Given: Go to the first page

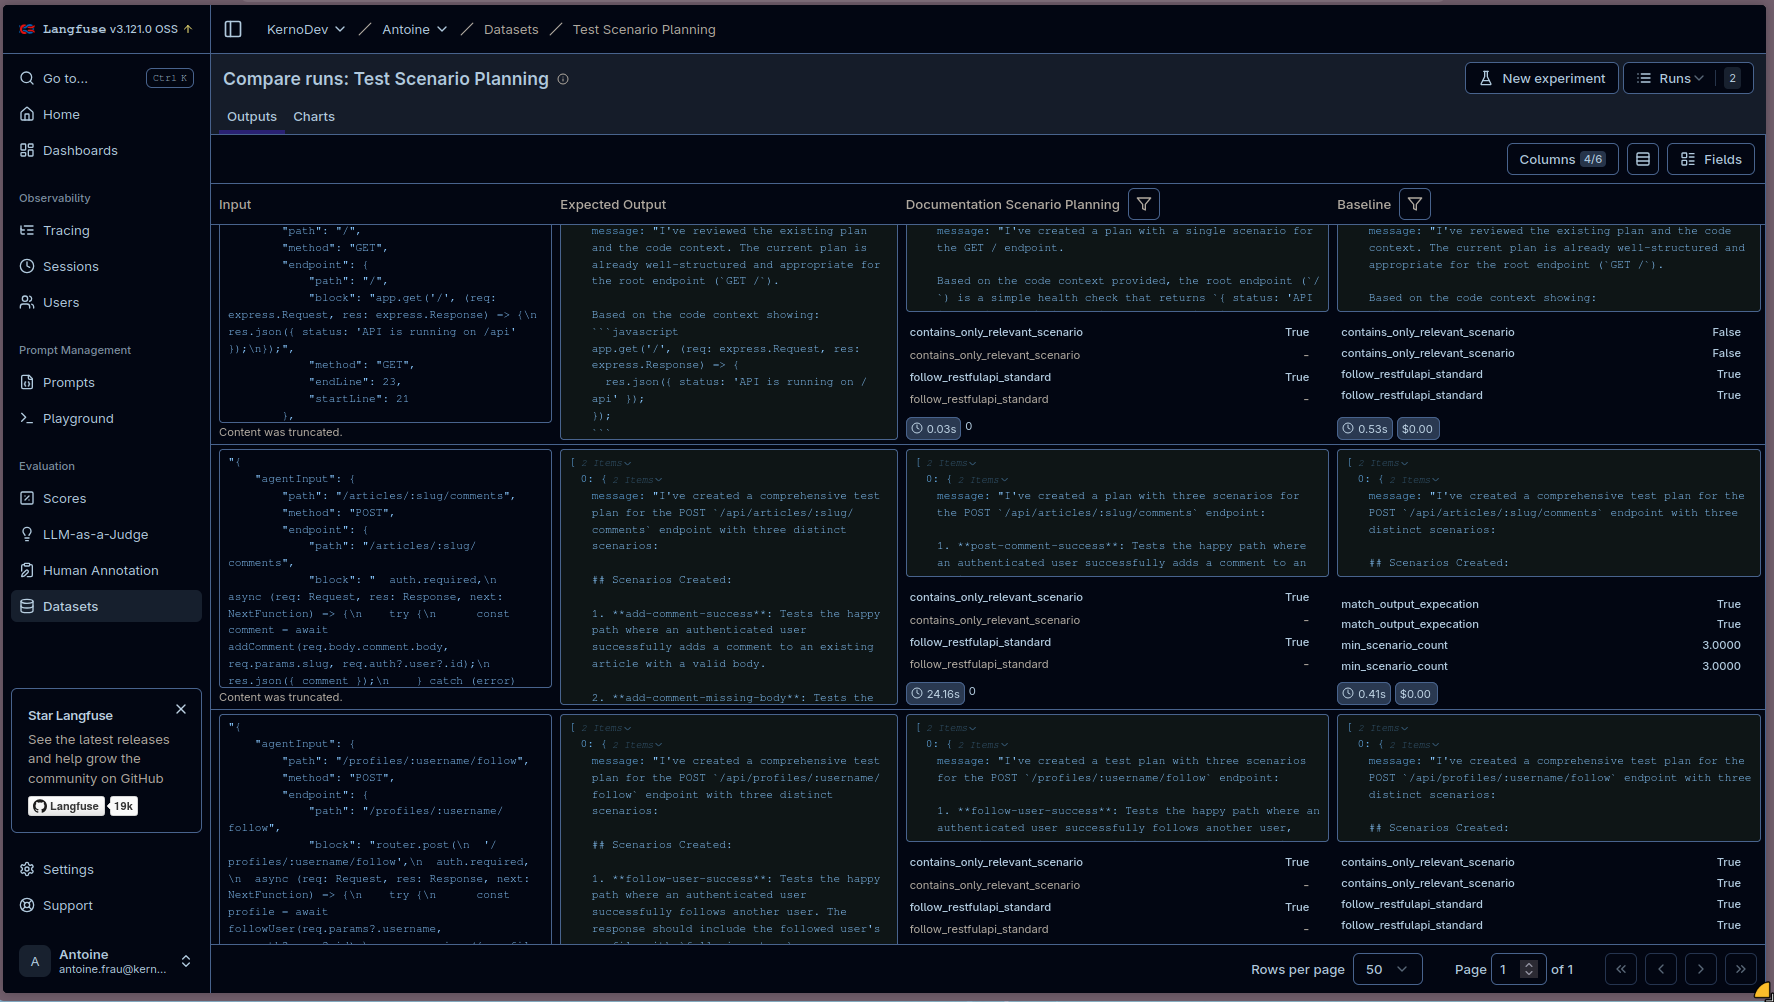Looking at the screenshot, I should [1621, 969].
